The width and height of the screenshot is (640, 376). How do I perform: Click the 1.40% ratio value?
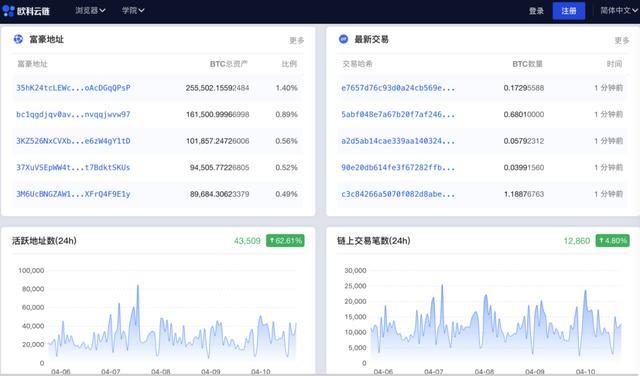287,88
